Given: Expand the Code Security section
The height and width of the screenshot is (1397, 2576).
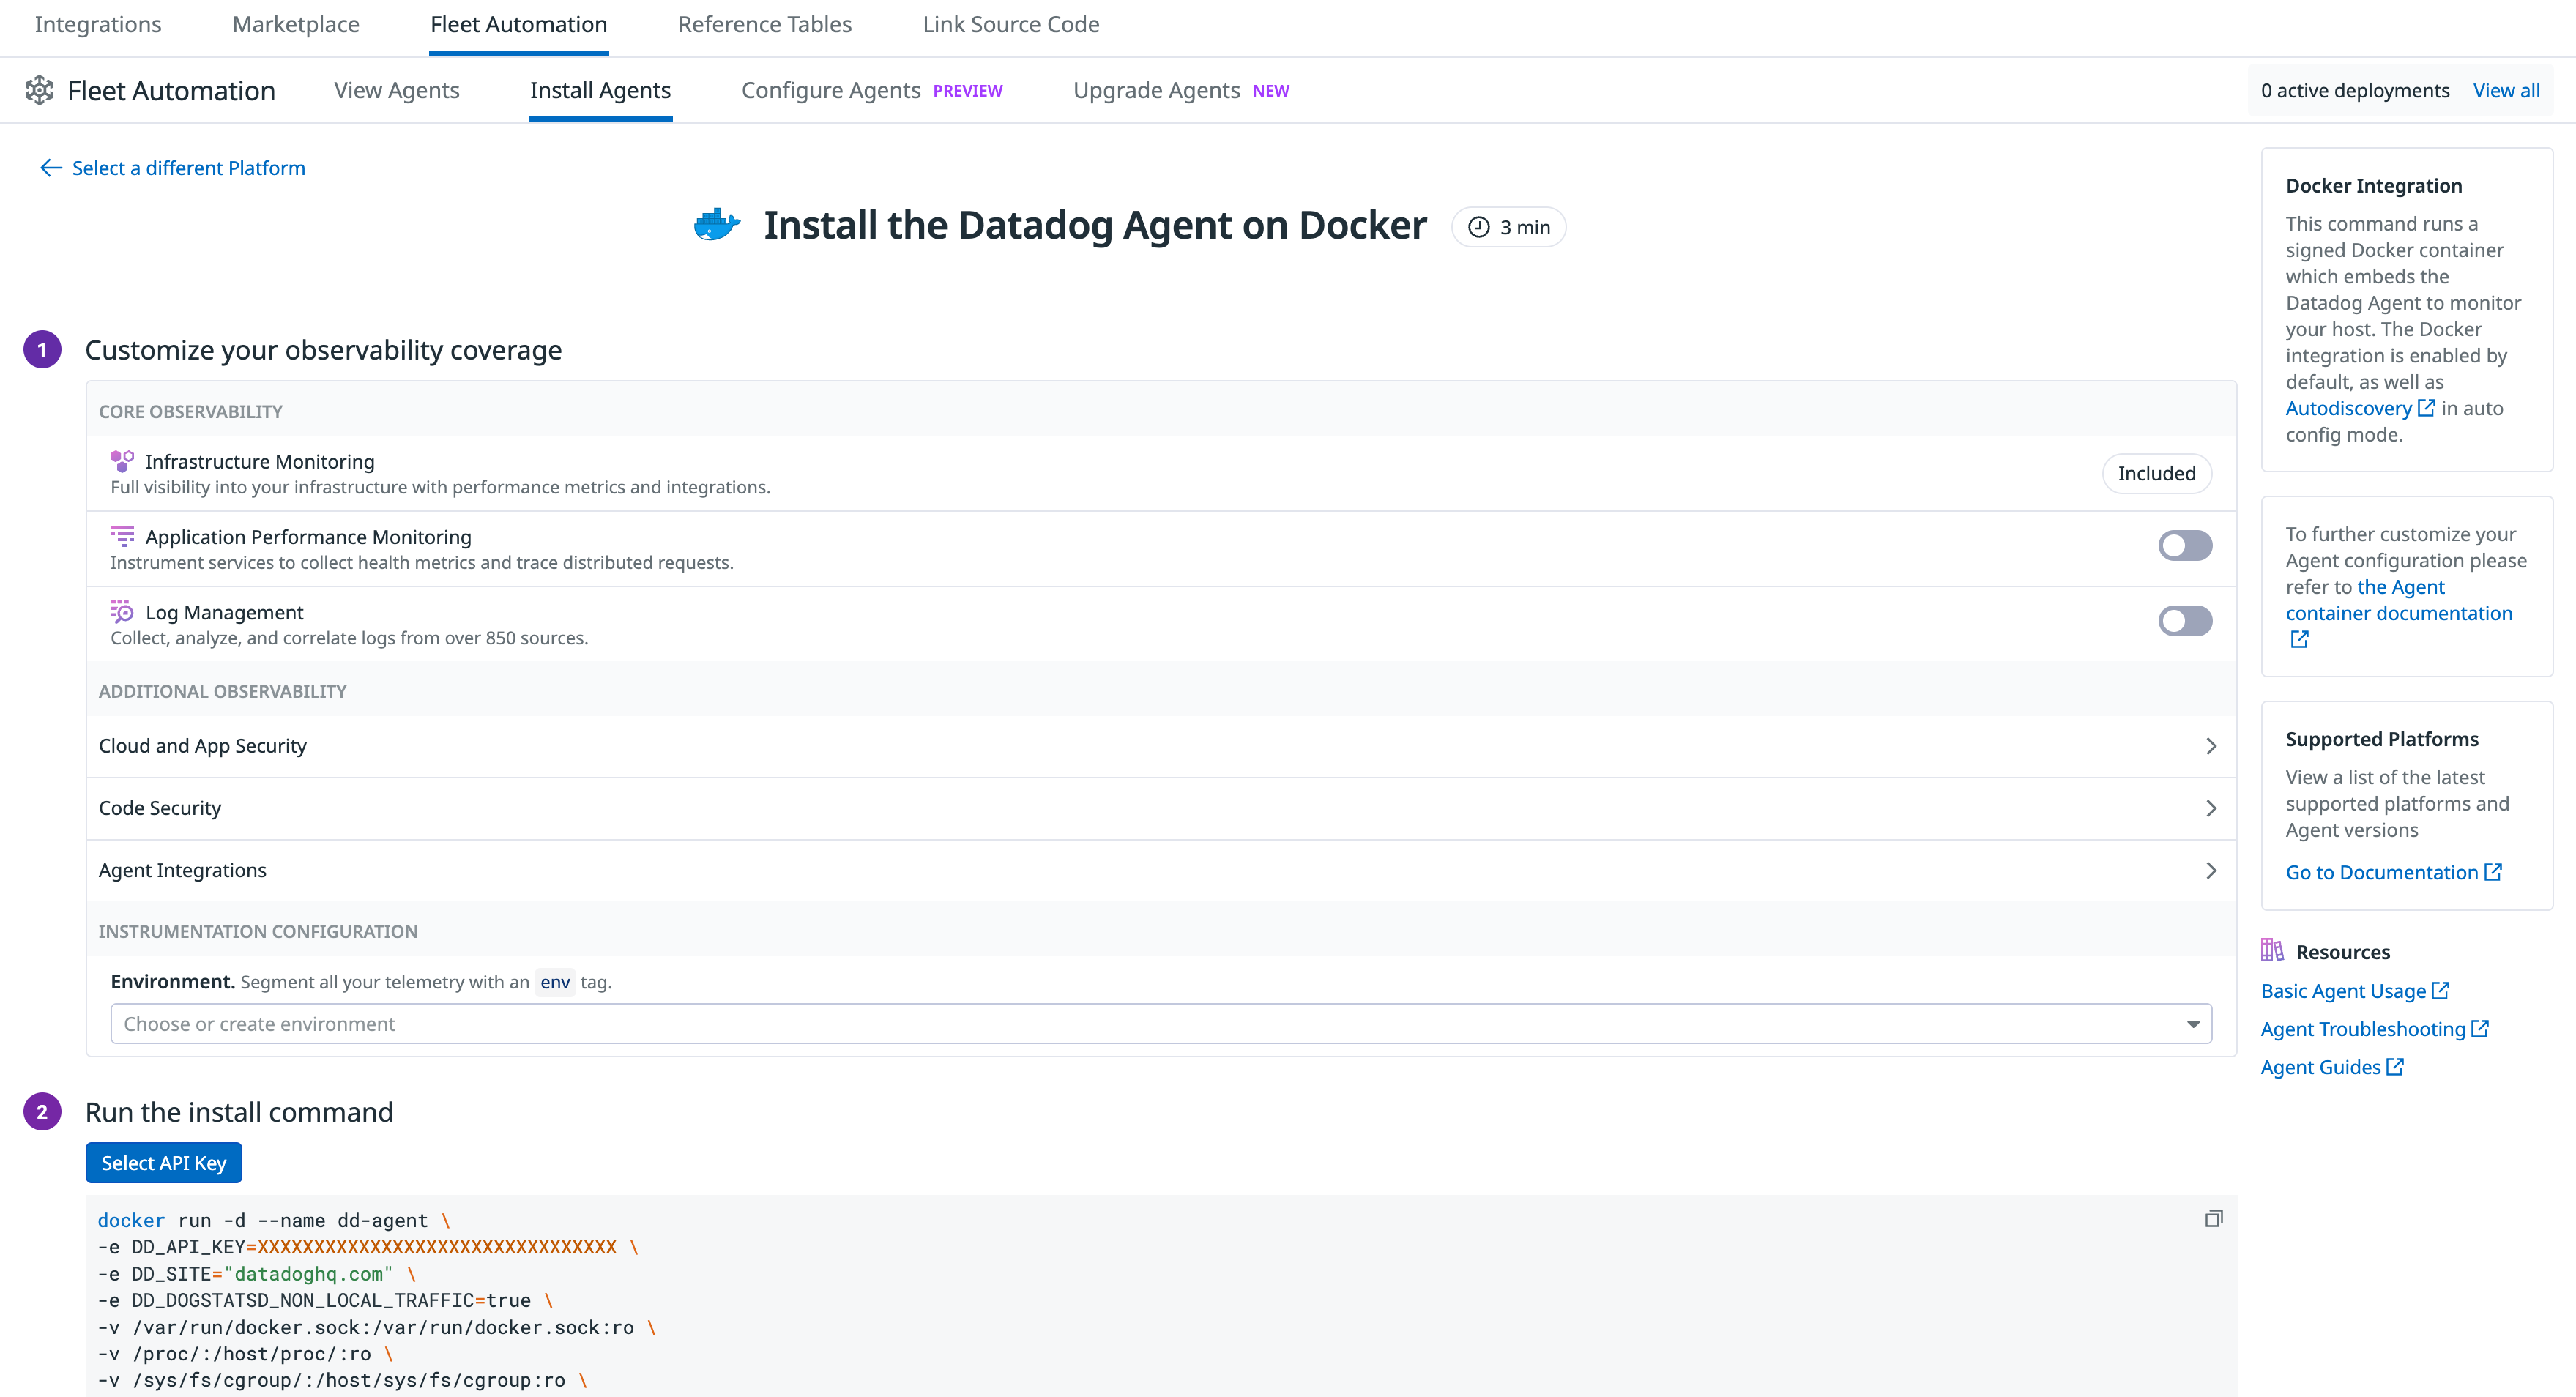Looking at the screenshot, I should [x=1160, y=808].
